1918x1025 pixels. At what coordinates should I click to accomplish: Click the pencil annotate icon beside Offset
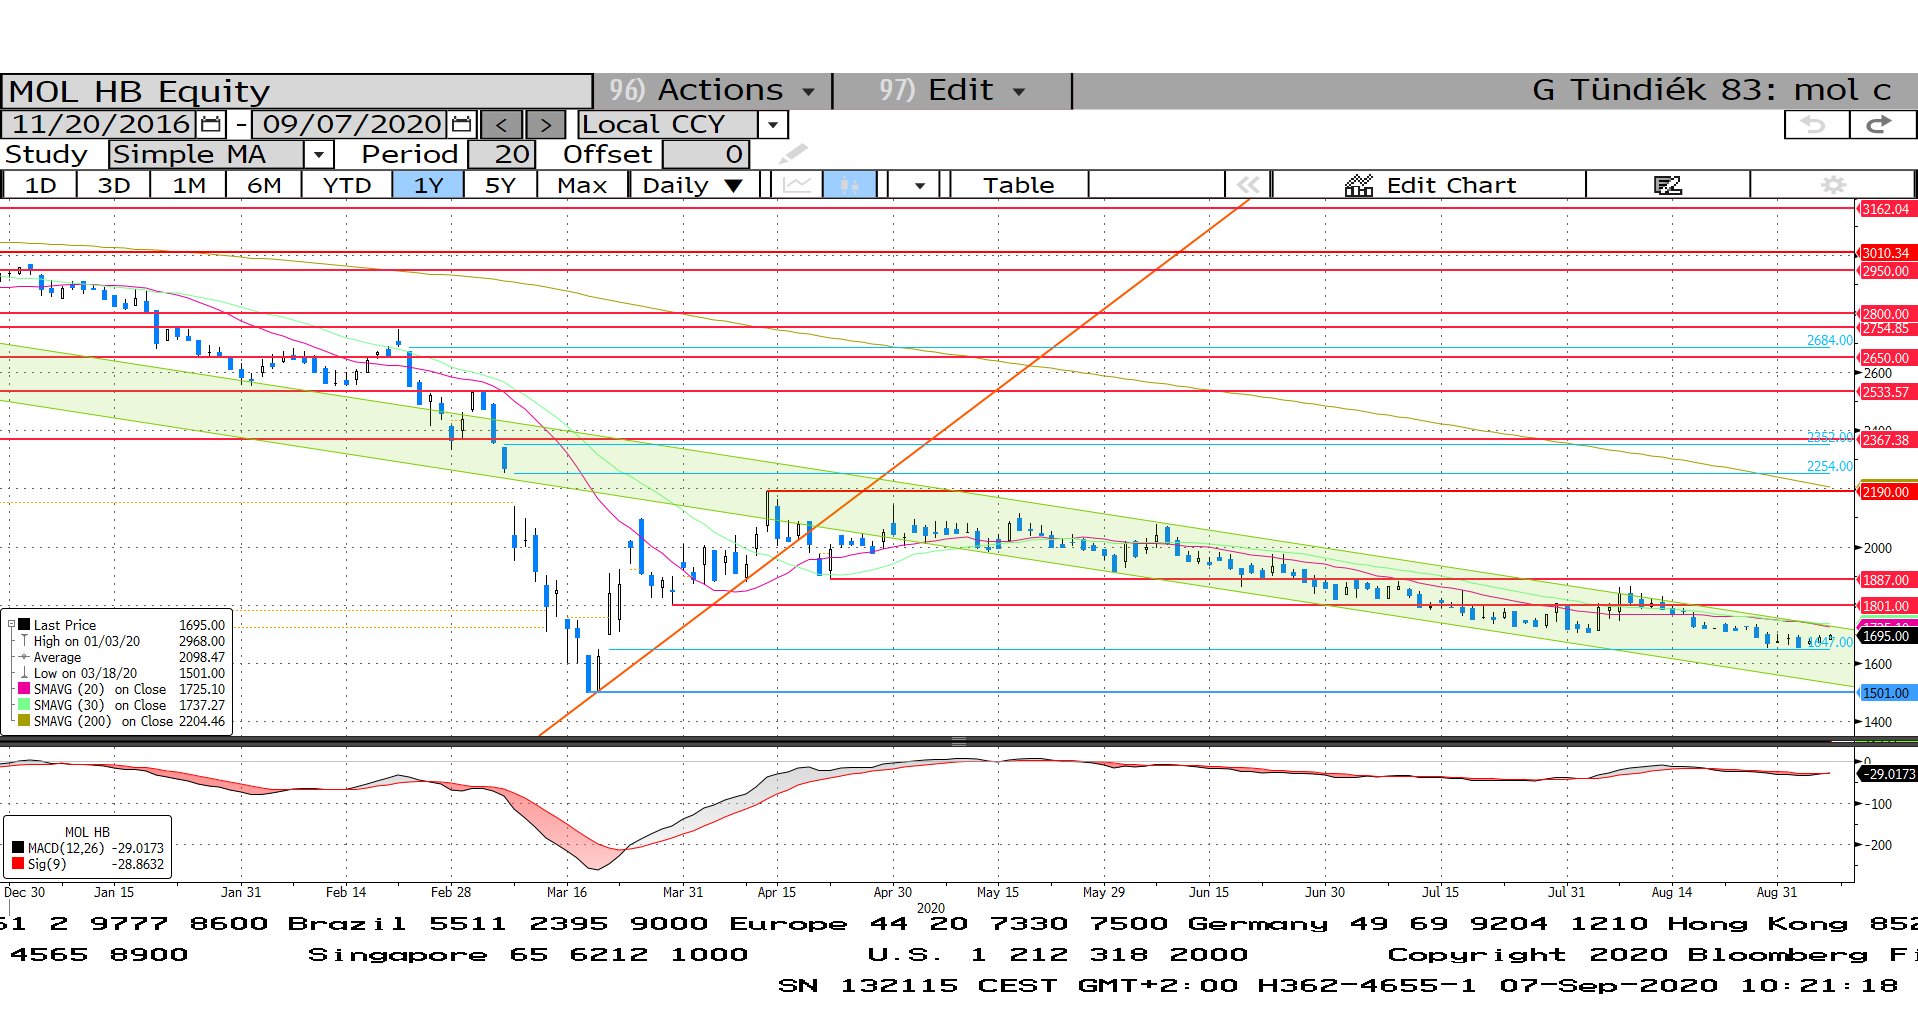point(792,154)
